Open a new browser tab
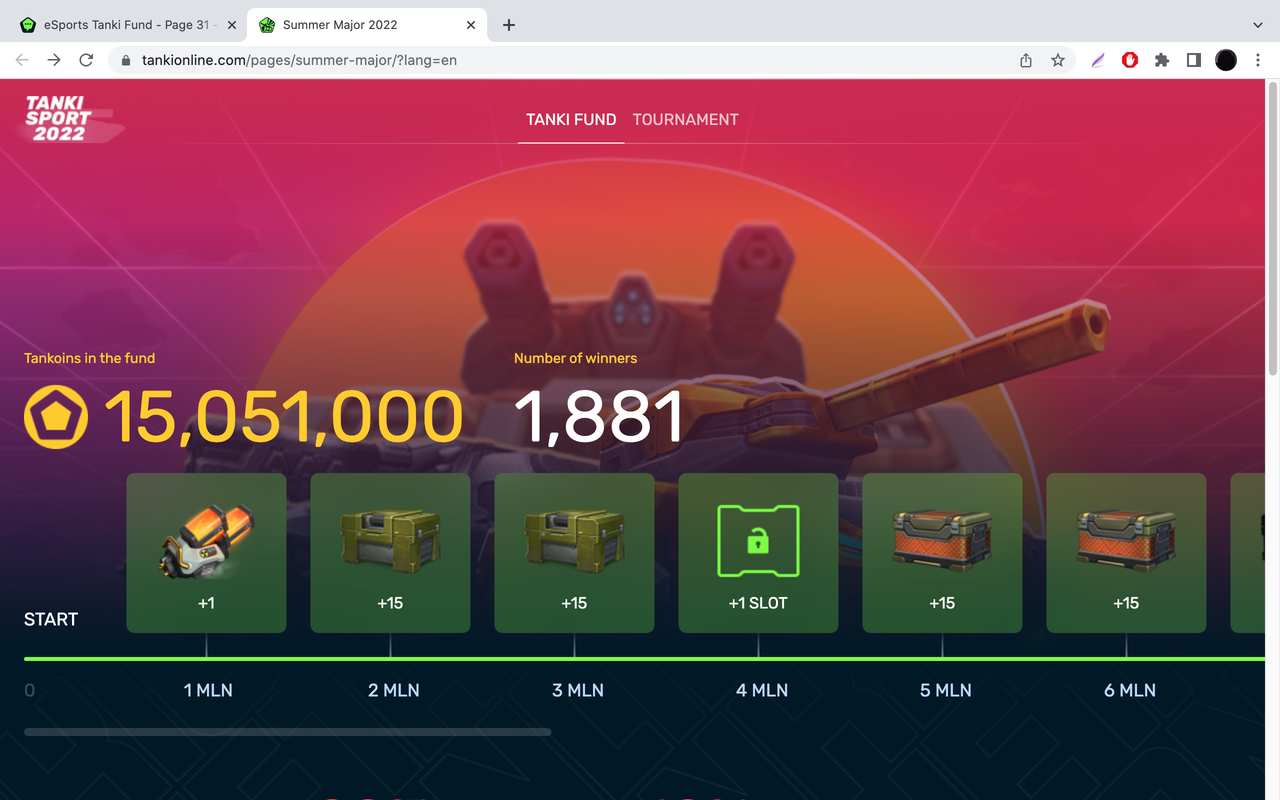This screenshot has height=800, width=1280. pyautogui.click(x=508, y=25)
